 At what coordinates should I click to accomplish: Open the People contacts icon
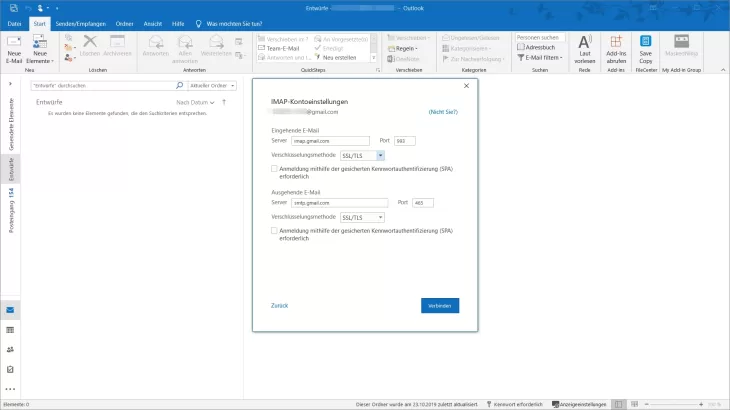(x=10, y=349)
